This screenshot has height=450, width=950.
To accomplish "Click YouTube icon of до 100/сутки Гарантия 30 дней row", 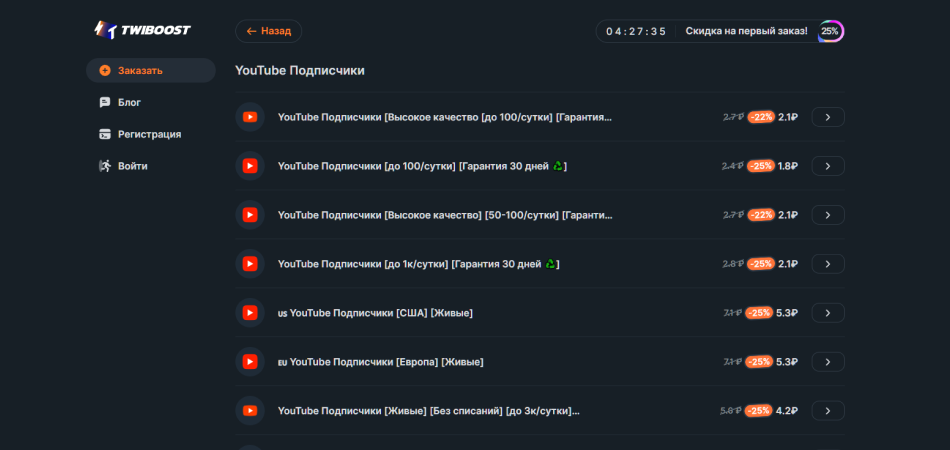I will (x=250, y=166).
